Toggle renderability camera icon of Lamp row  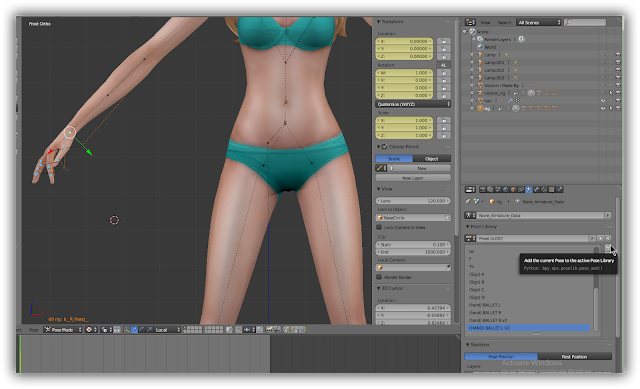click(x=618, y=54)
